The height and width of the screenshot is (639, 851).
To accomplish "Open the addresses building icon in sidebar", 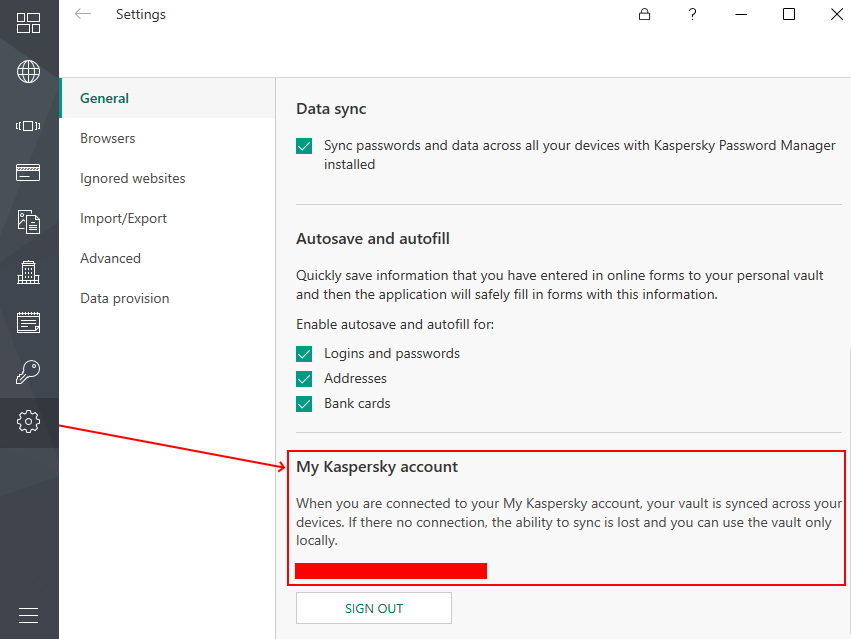I will pyautogui.click(x=28, y=272).
